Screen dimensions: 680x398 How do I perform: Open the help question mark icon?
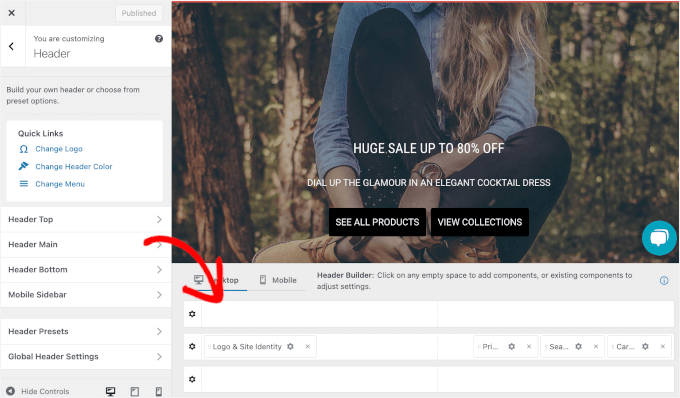click(159, 39)
